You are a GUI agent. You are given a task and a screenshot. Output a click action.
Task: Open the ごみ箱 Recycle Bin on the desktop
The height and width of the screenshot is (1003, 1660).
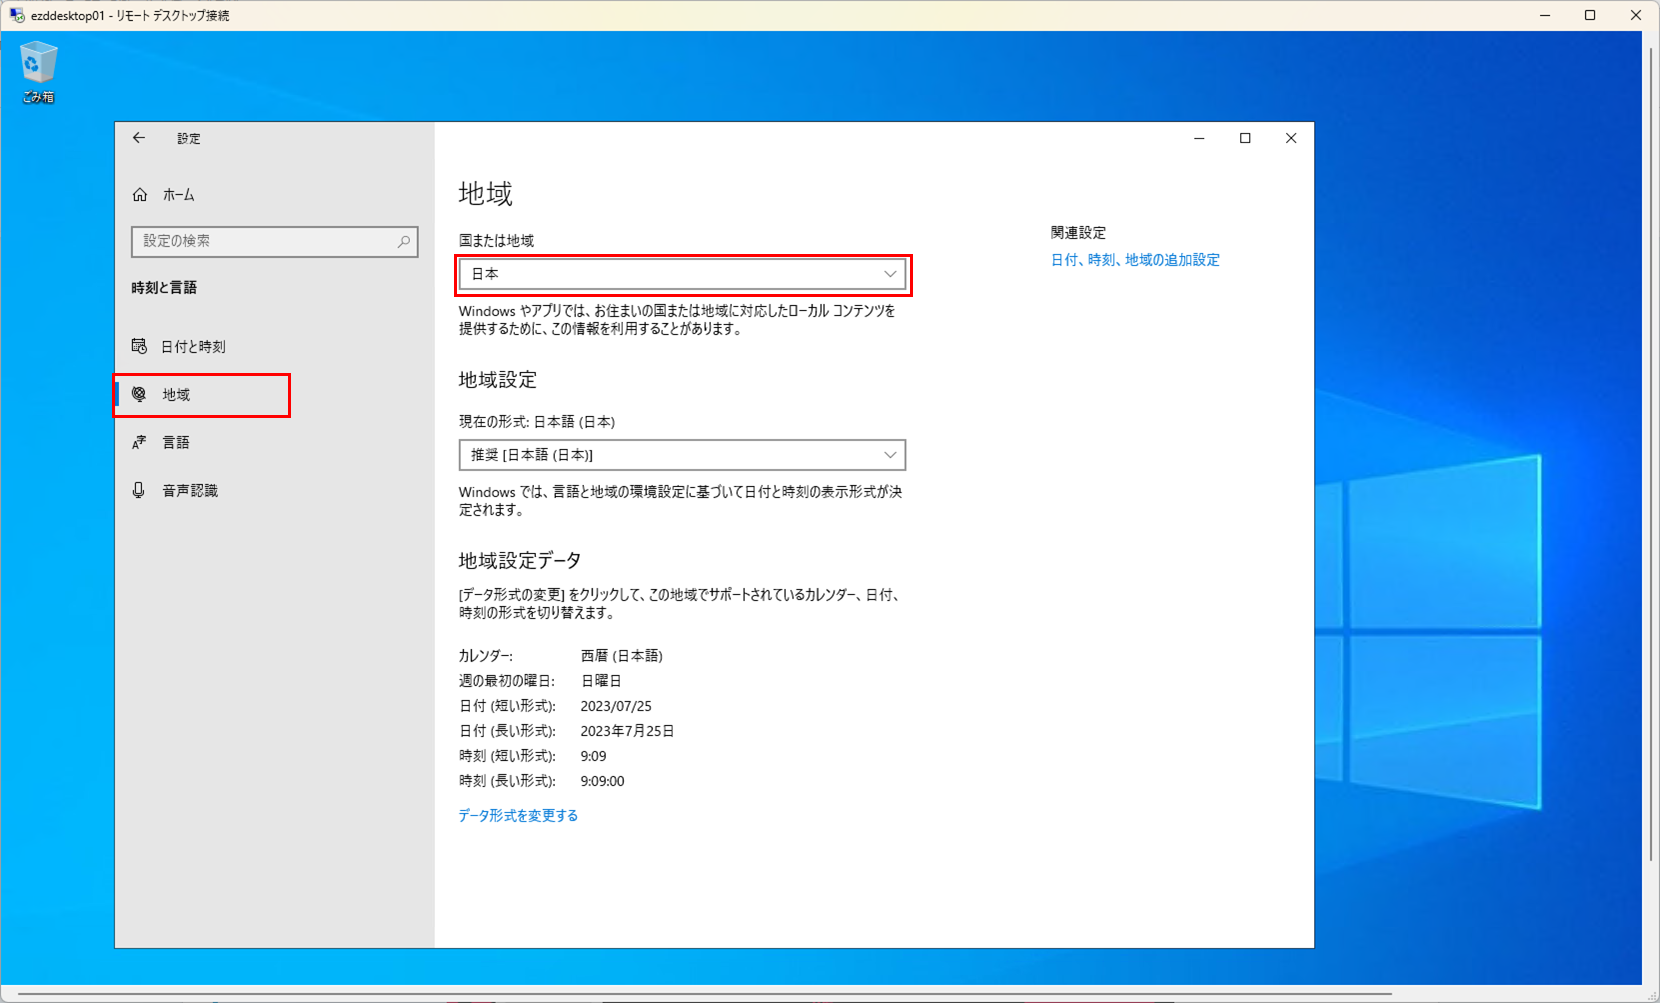[x=37, y=67]
